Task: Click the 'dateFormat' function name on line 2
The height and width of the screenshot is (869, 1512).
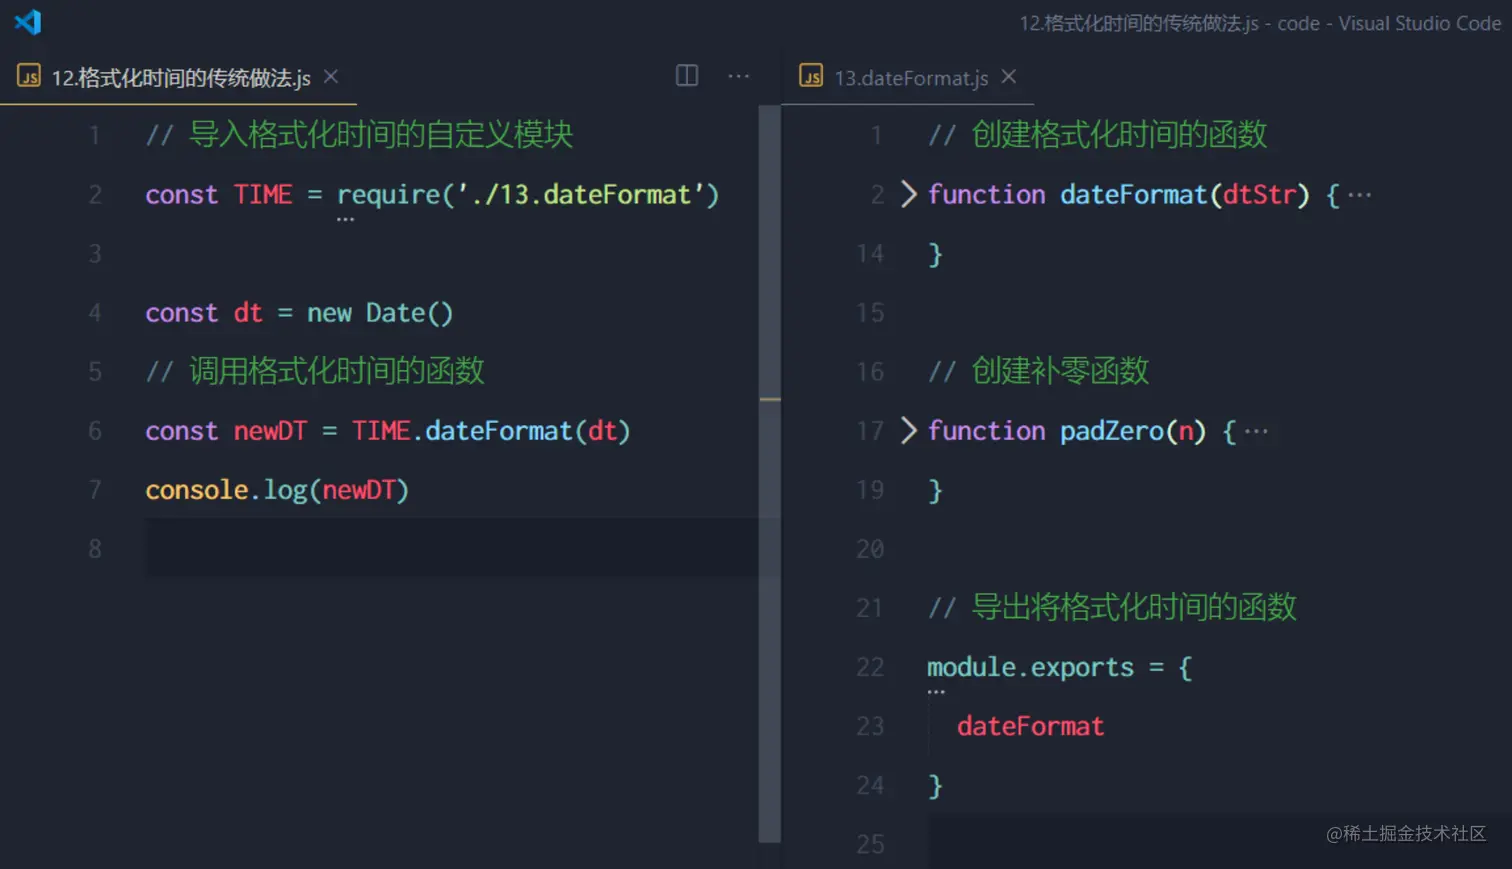Action: point(1134,194)
